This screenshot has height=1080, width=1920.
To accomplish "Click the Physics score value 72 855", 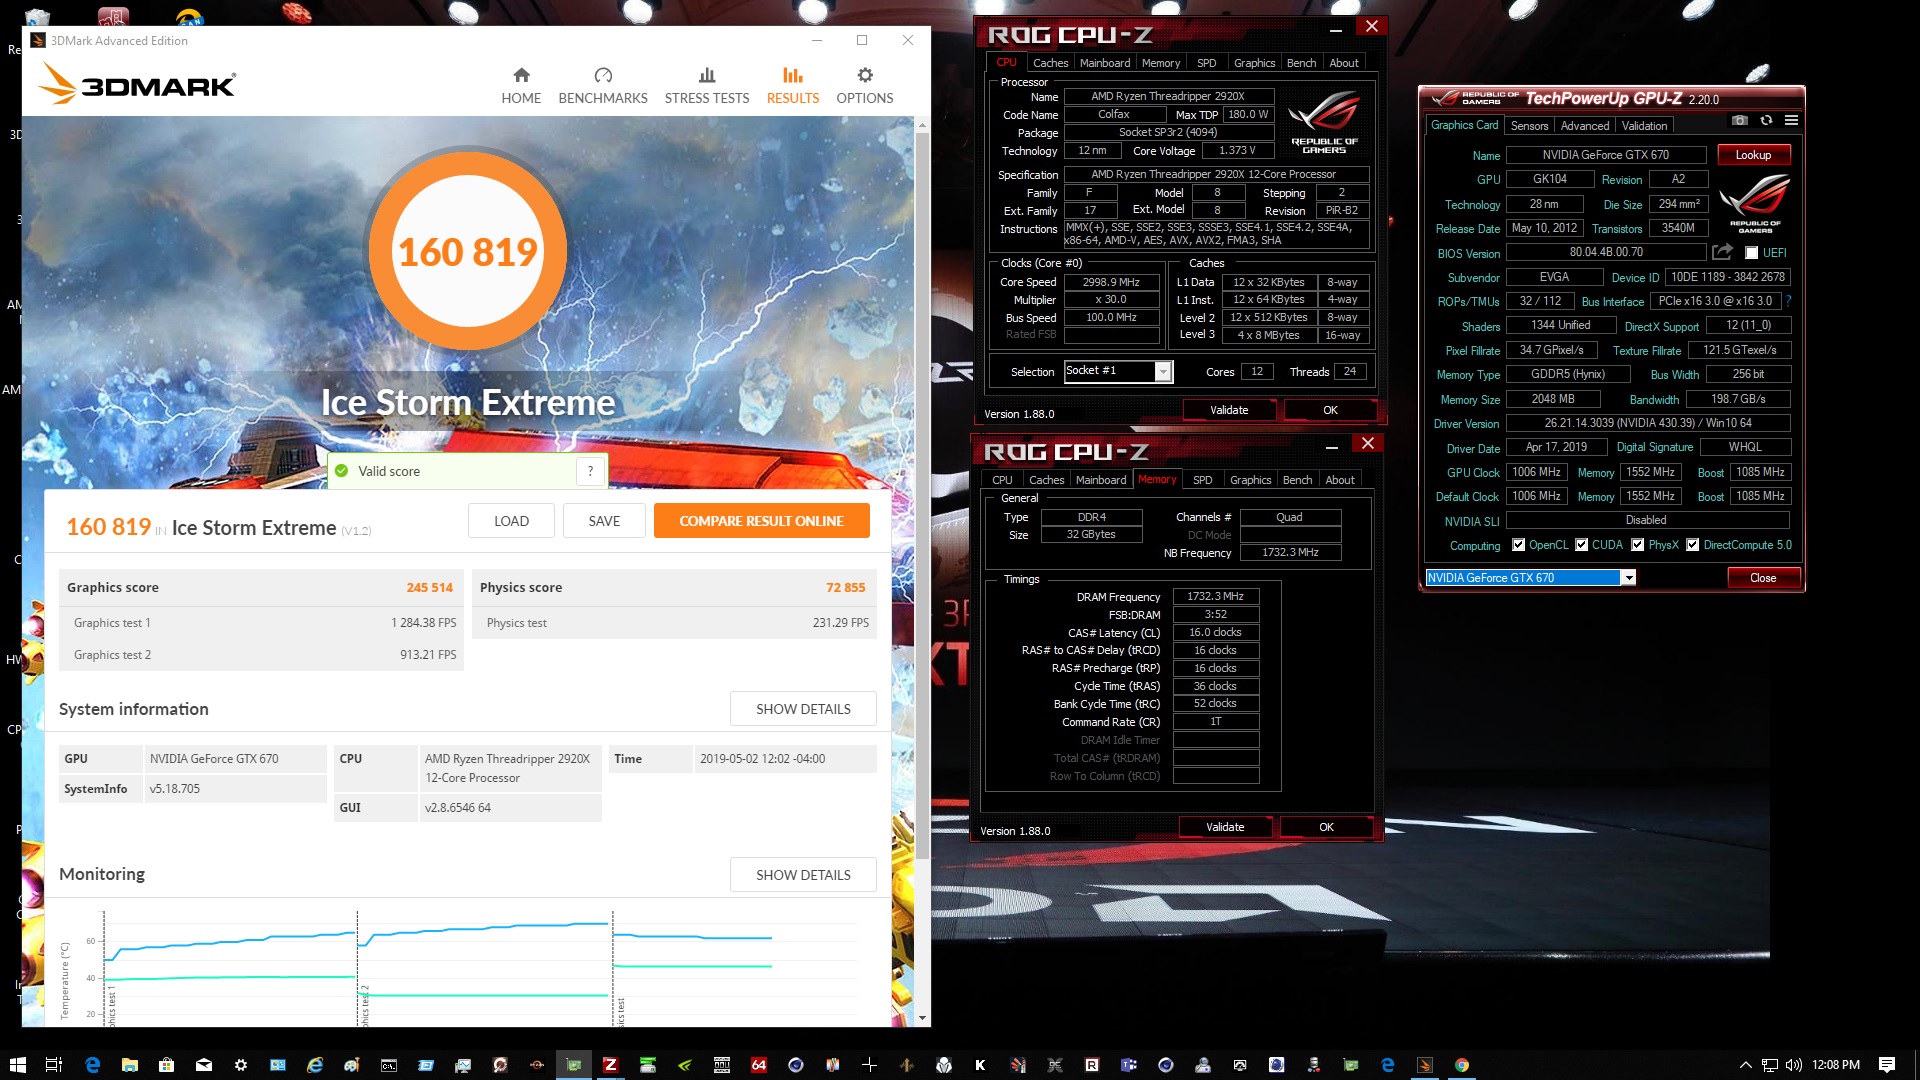I will pyautogui.click(x=845, y=588).
